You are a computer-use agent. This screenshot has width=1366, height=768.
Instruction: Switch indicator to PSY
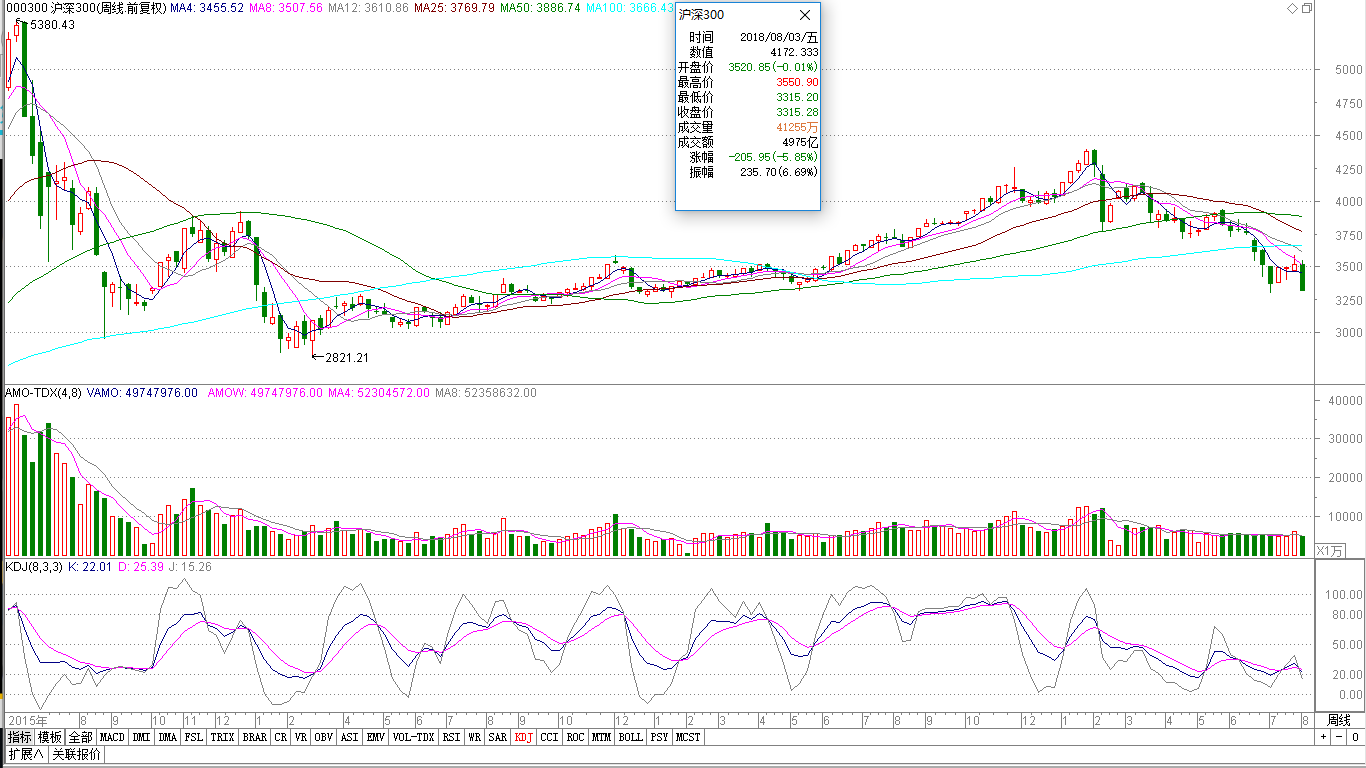click(x=659, y=738)
